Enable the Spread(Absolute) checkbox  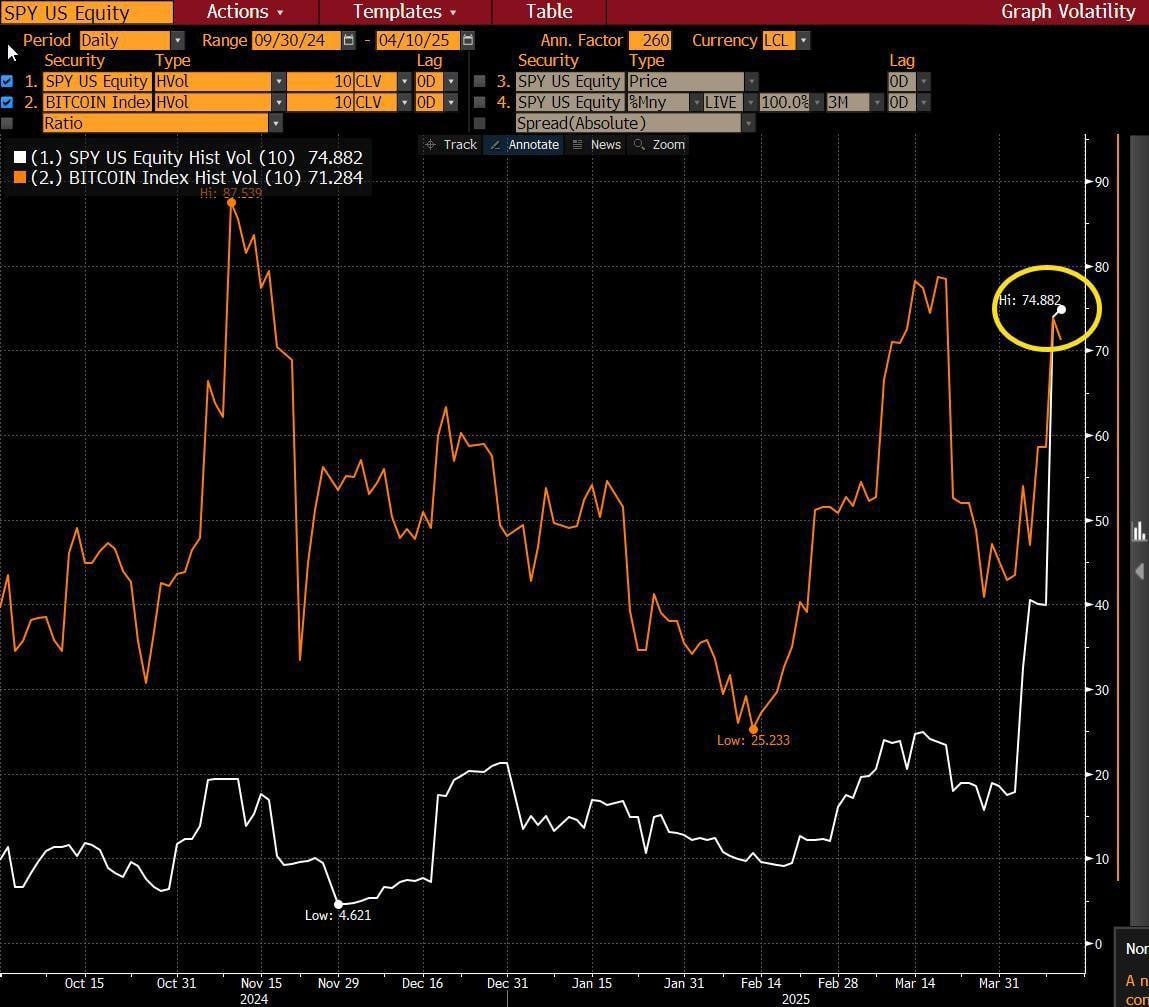coord(480,123)
